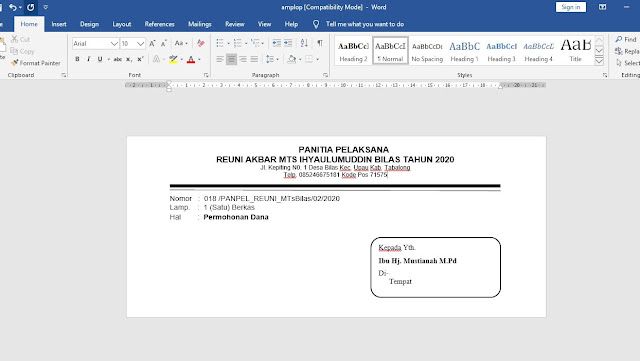Click the Numbering list icon
This screenshot has height=361, width=640.
point(238,43)
